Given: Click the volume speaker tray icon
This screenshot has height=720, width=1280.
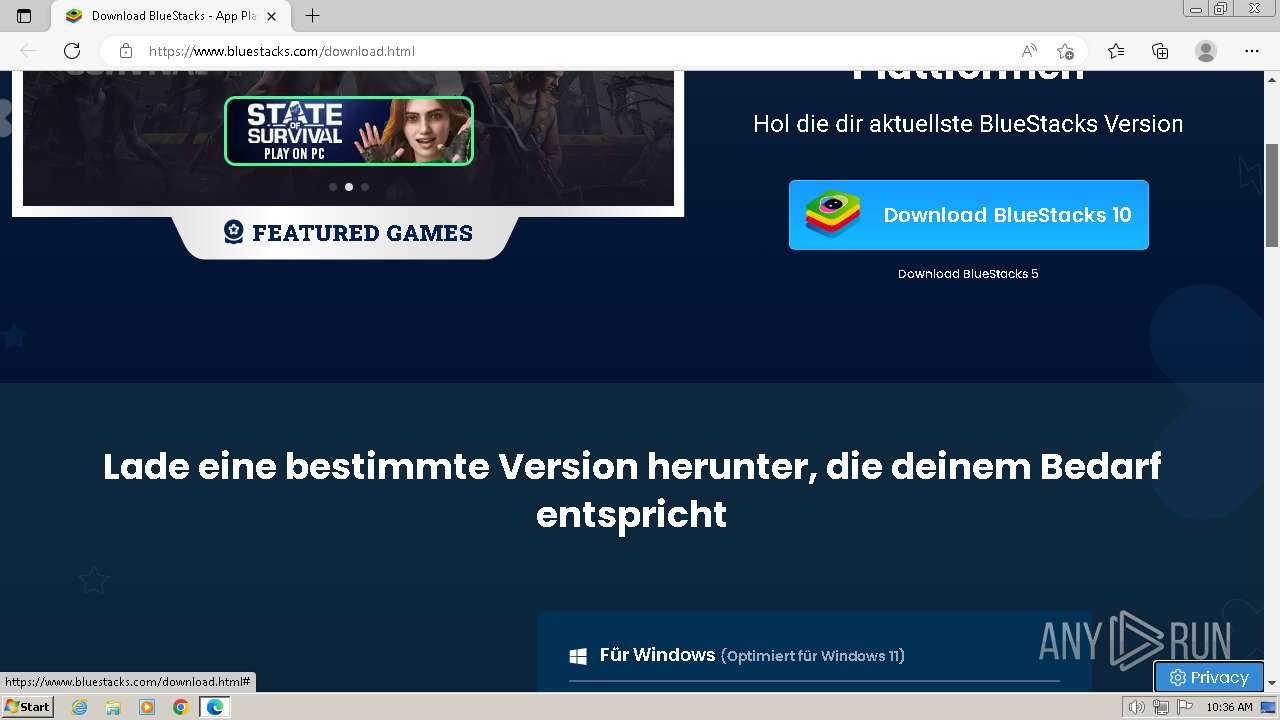Looking at the screenshot, I should (1137, 707).
